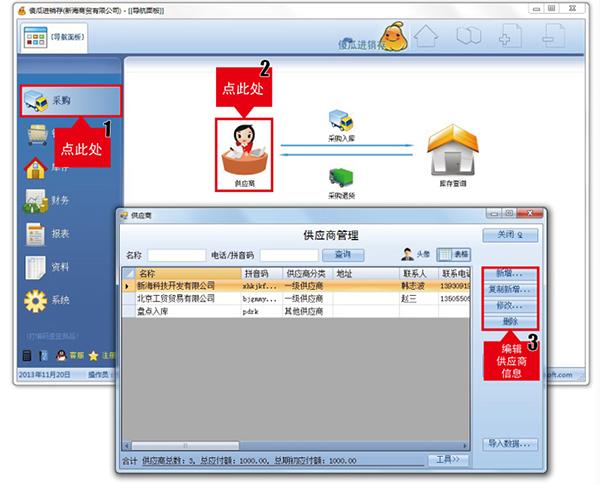Image resolution: width=600 pixels, height=485 pixels.
Task: Click the QQ 客服 customer service icon
Action: (x=67, y=355)
